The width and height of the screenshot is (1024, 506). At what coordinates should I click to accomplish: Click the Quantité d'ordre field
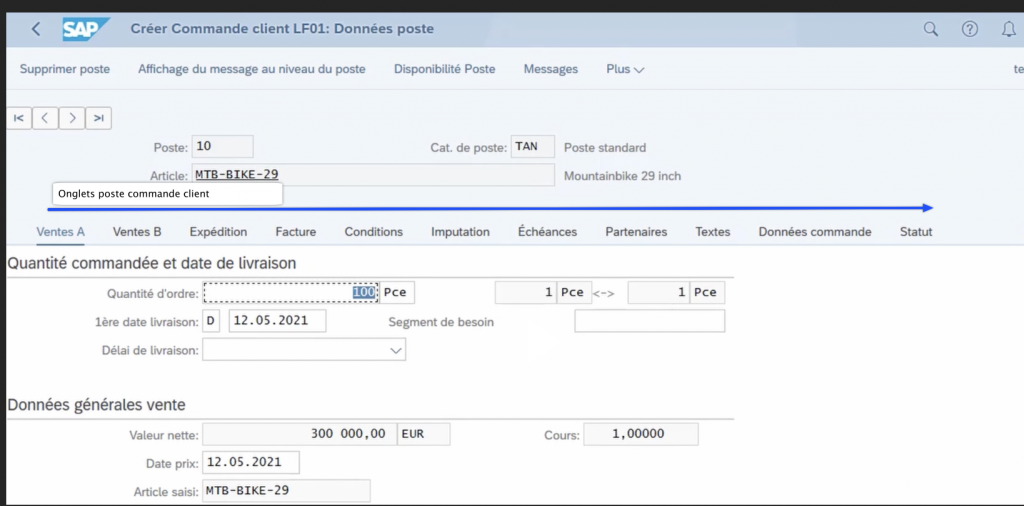[x=290, y=293]
